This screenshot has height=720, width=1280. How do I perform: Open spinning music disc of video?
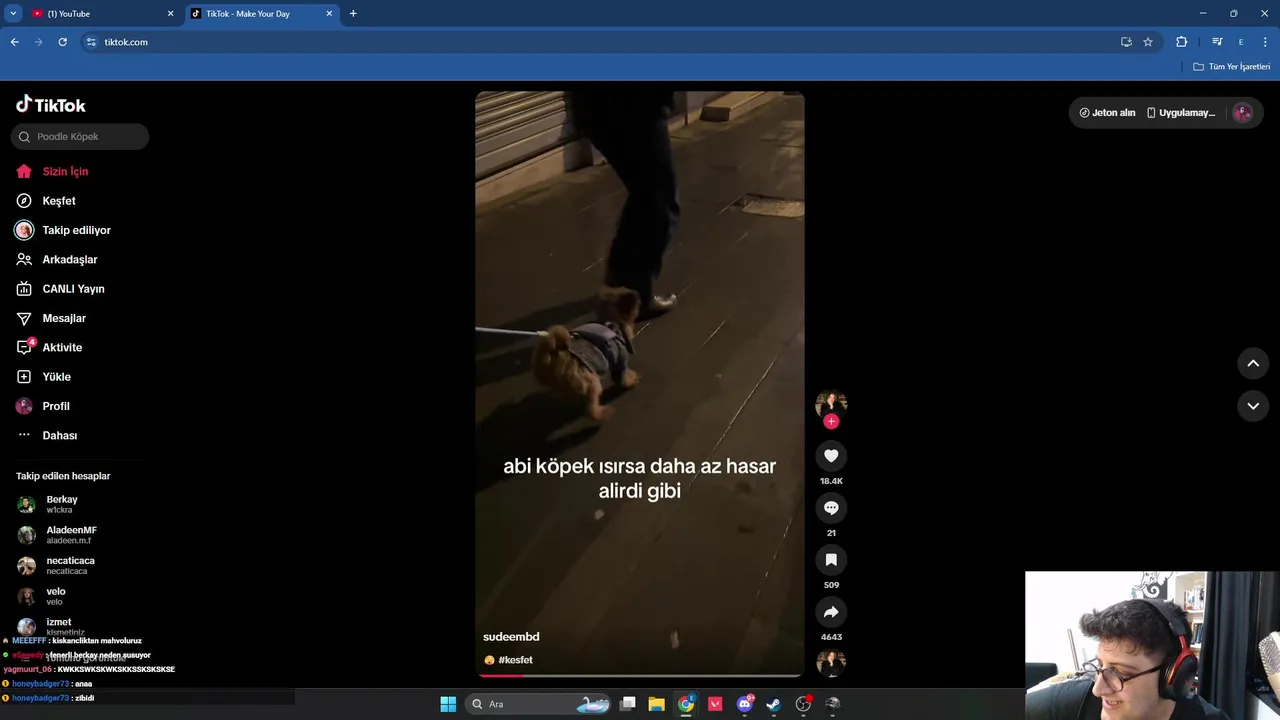tap(831, 663)
